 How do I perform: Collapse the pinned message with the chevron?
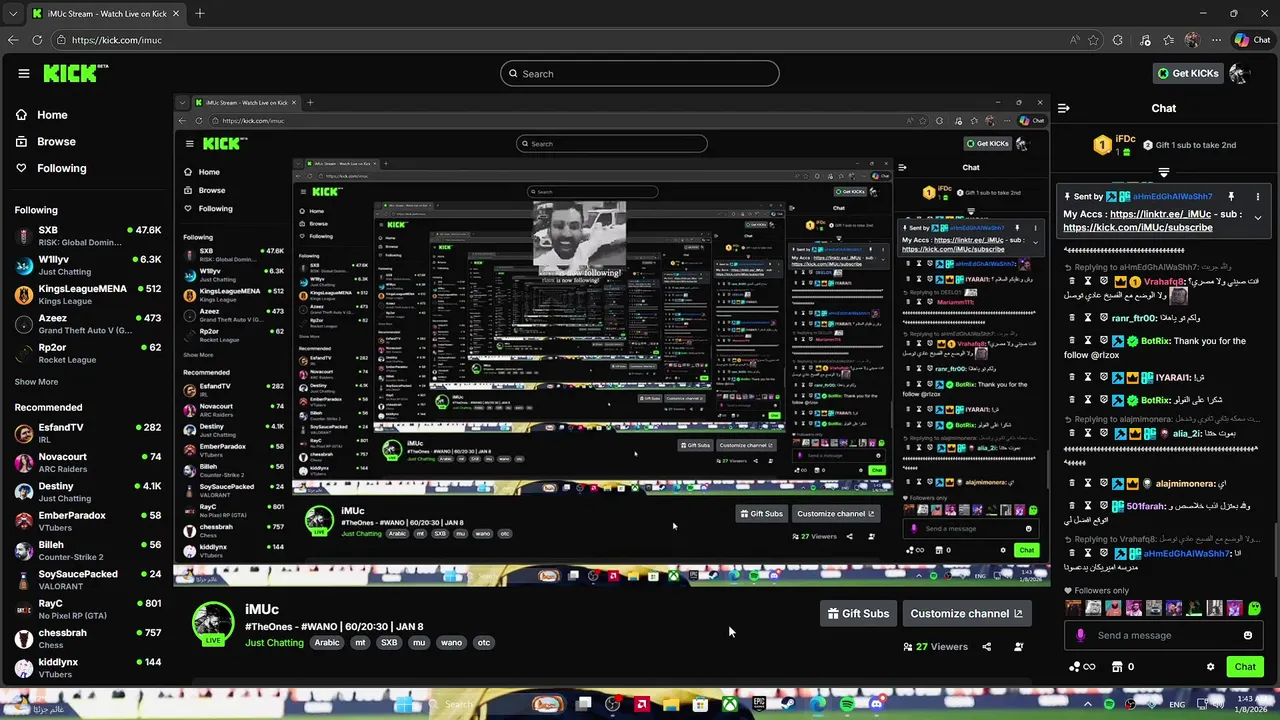tap(1258, 218)
